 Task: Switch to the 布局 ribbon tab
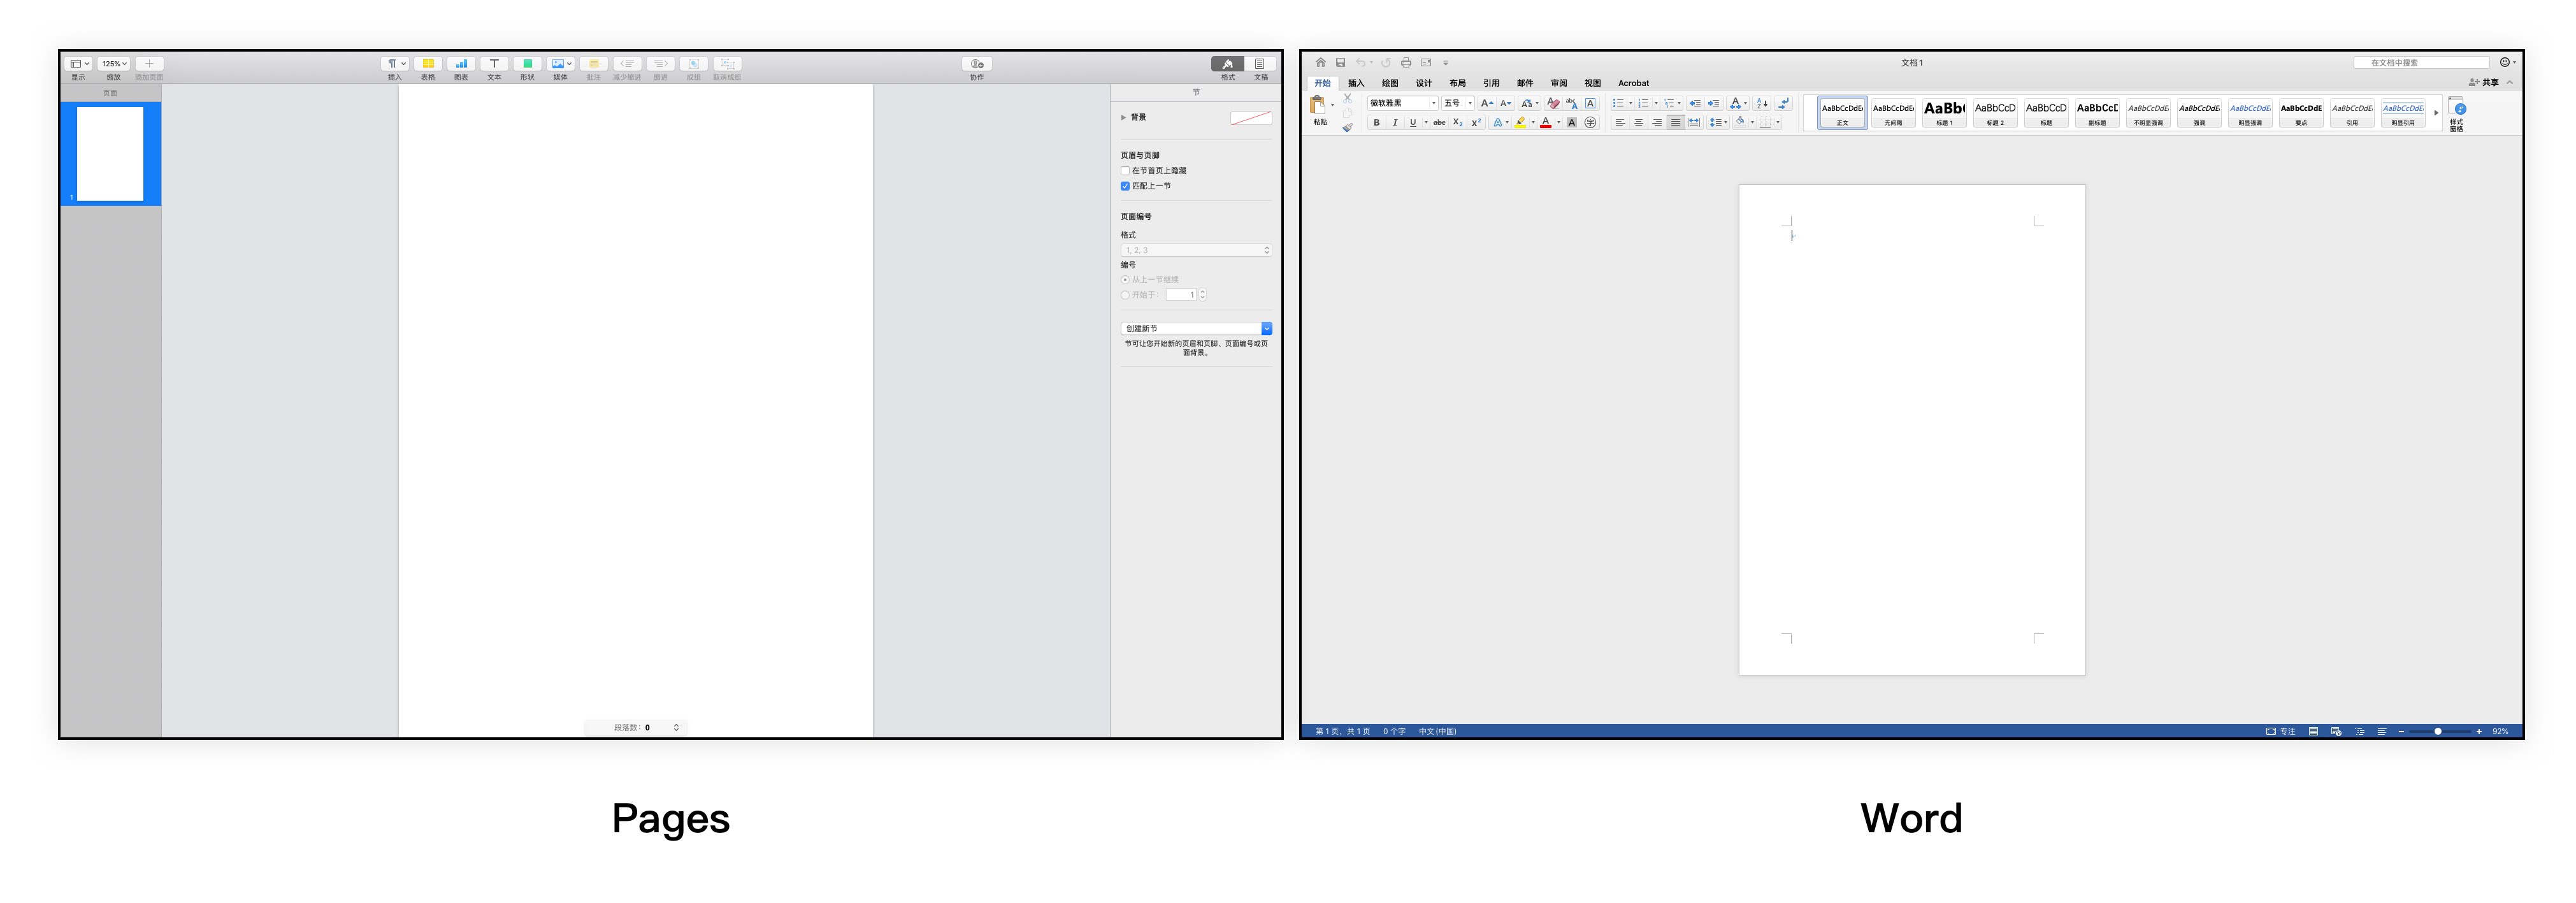point(1457,83)
